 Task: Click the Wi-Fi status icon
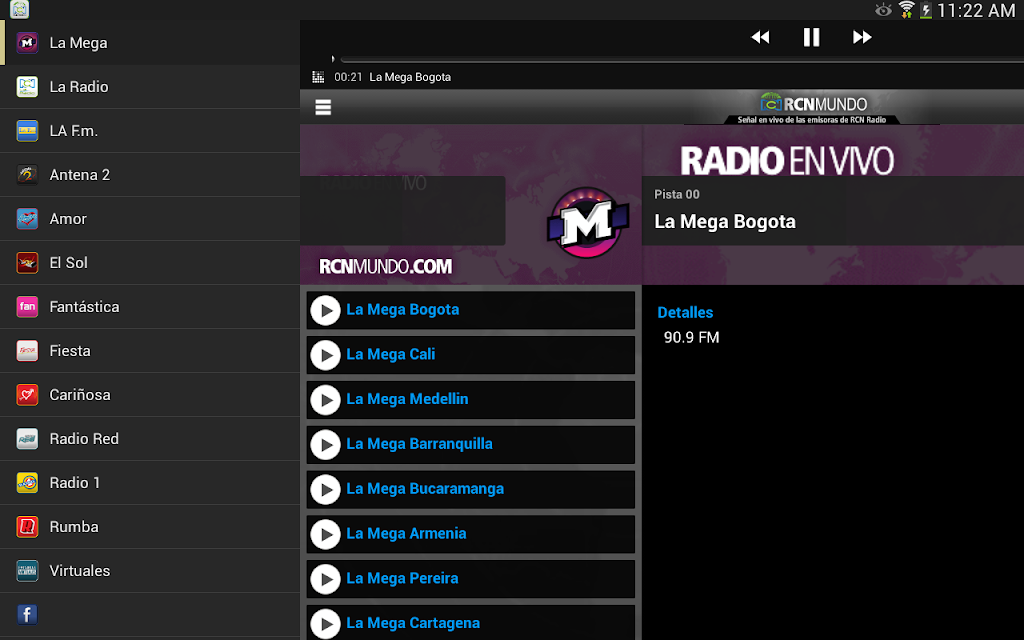(x=906, y=10)
